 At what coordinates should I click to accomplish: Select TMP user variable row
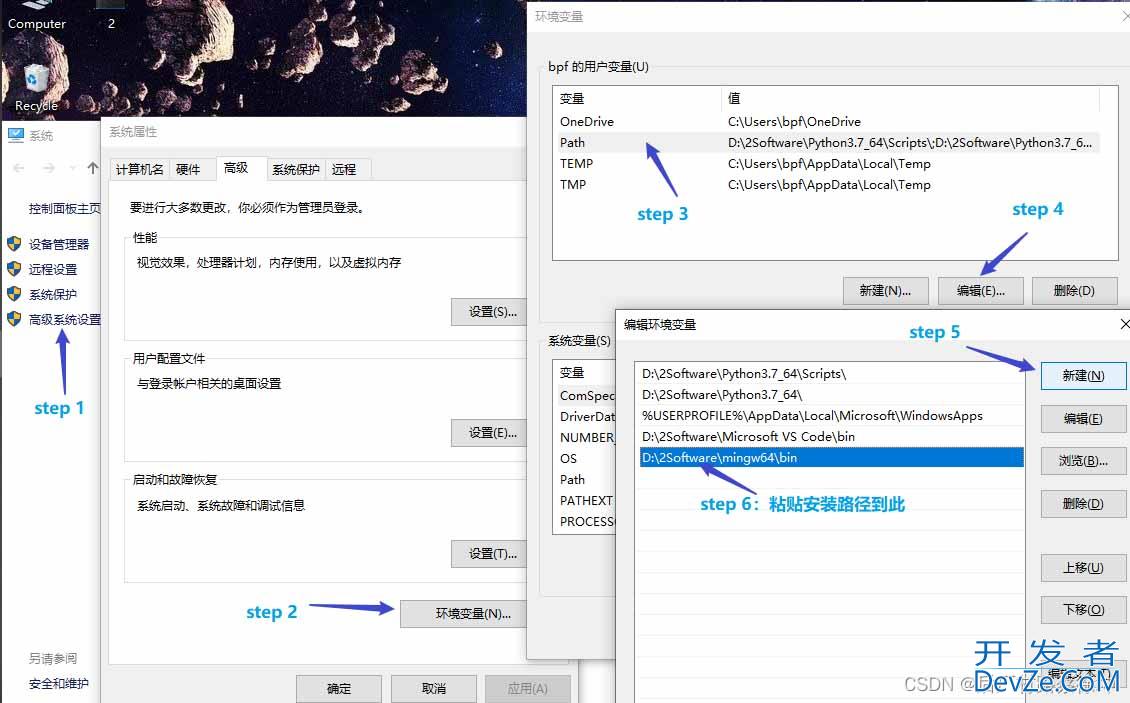pyautogui.click(x=826, y=184)
